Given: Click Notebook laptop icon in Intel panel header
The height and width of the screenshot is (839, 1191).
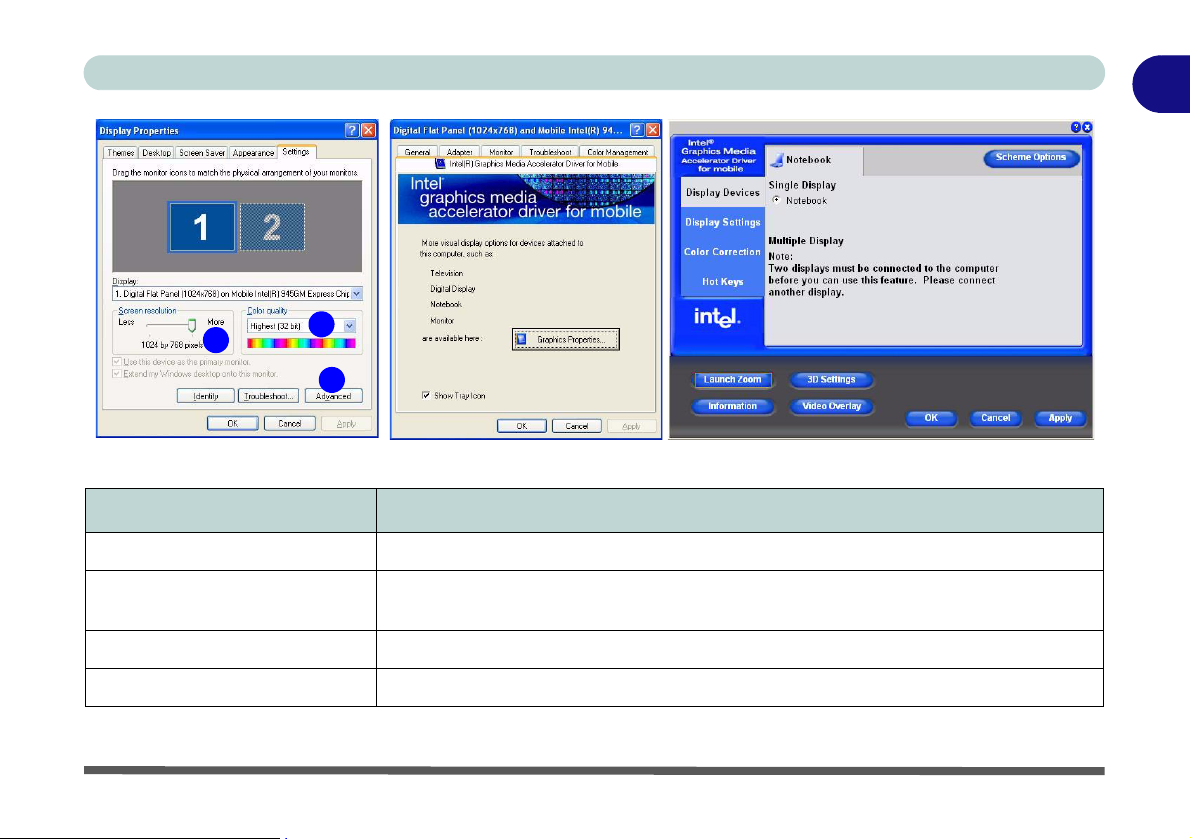Looking at the screenshot, I should [776, 159].
